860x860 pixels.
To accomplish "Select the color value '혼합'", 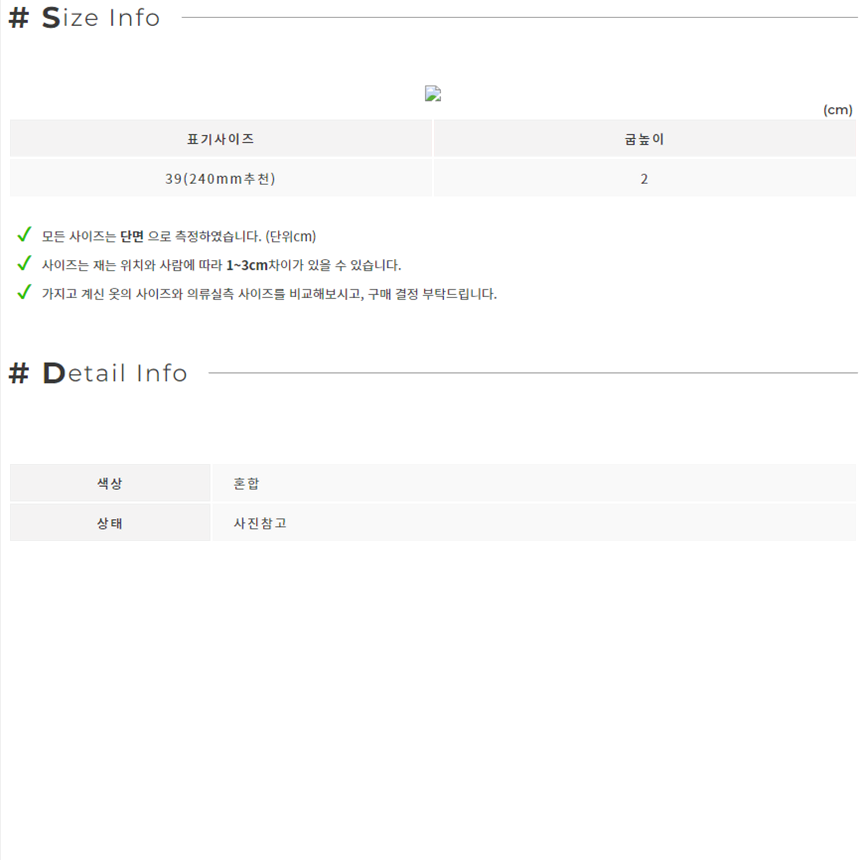I will click(246, 483).
